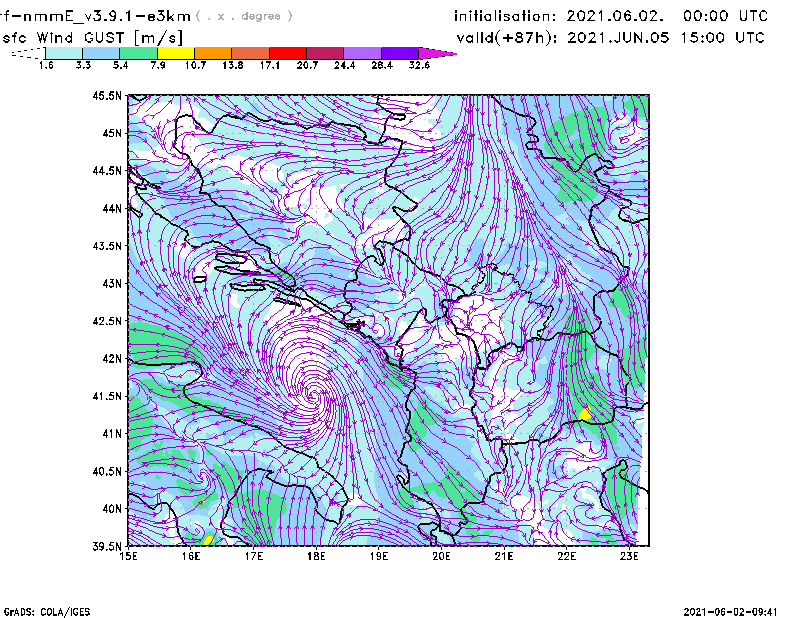Viewport: 800px width, 618px height.
Task: Pick the red 17.1–20.7 legend swatch
Action: pos(288,53)
